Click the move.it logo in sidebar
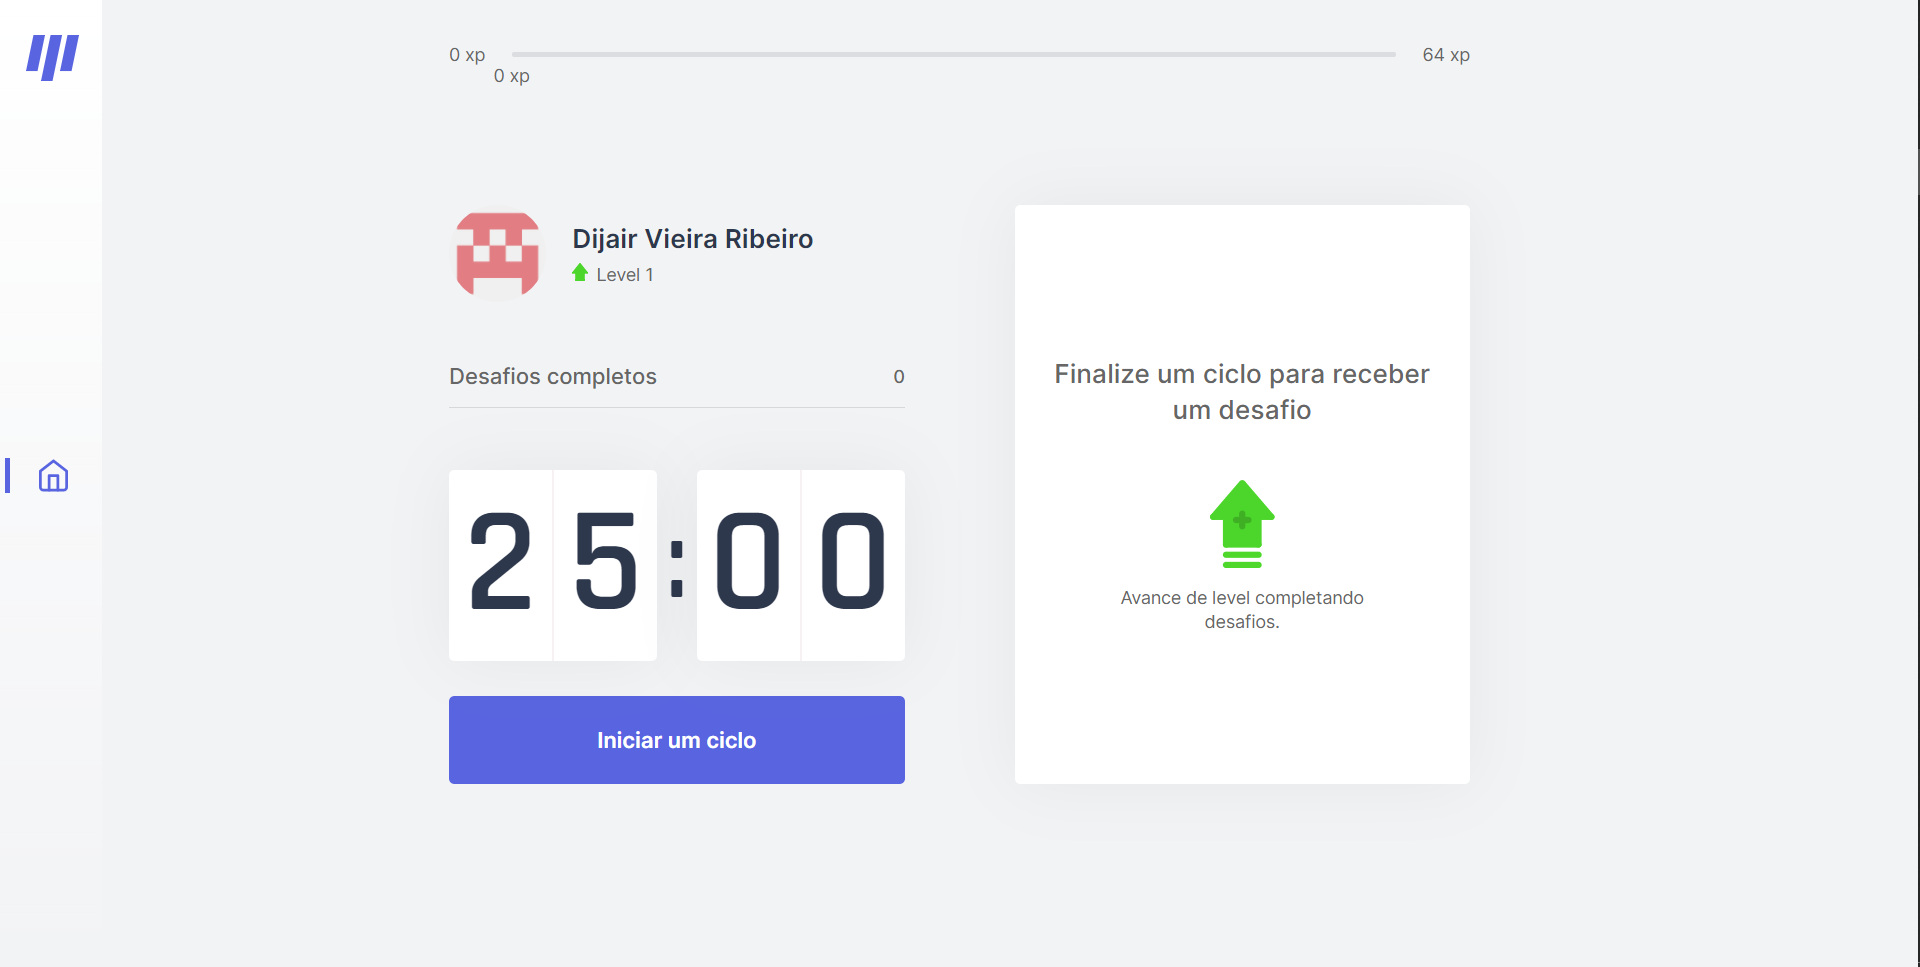 point(52,57)
